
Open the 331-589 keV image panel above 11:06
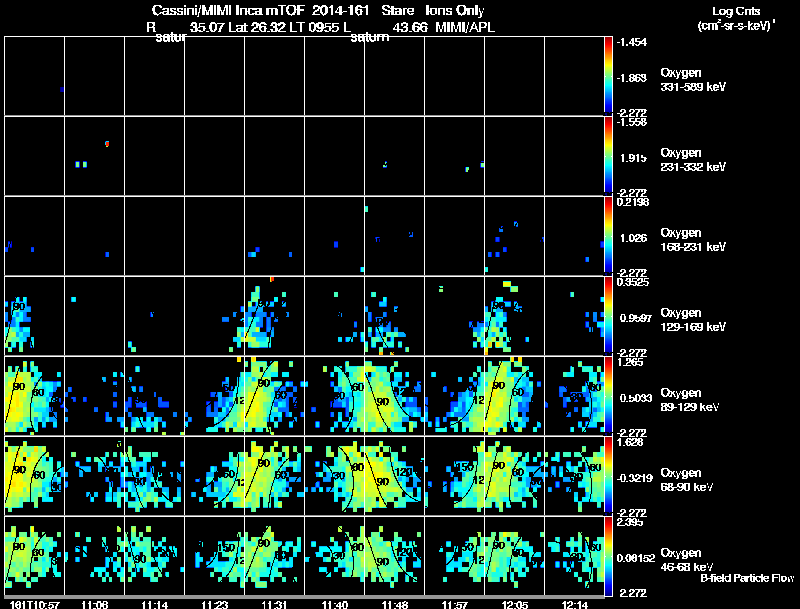(94, 75)
